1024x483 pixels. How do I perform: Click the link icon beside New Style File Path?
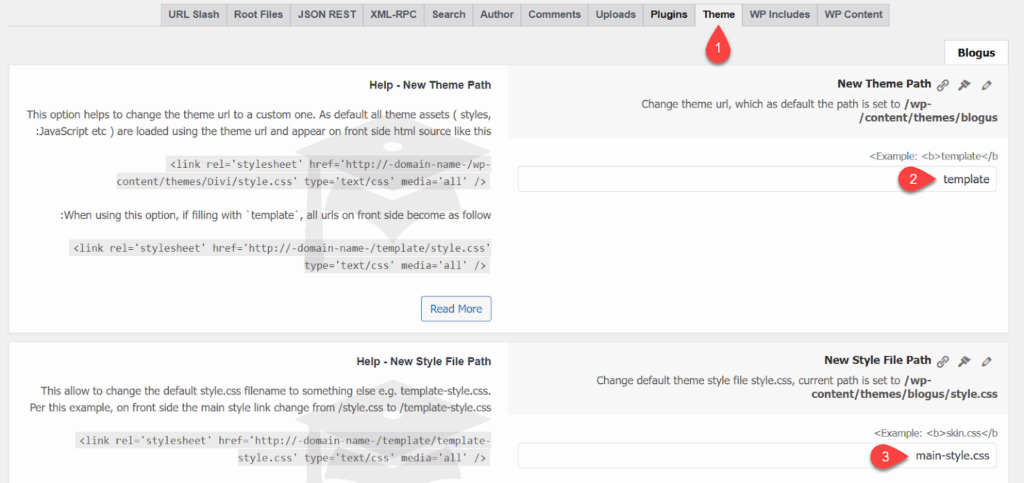943,361
